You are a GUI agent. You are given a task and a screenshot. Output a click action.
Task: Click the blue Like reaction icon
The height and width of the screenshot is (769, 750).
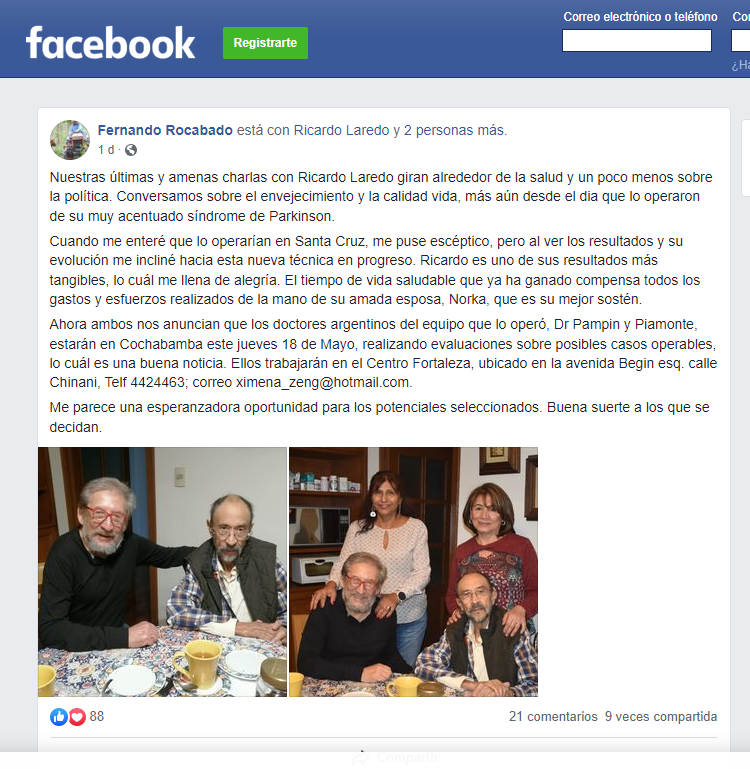coord(59,717)
